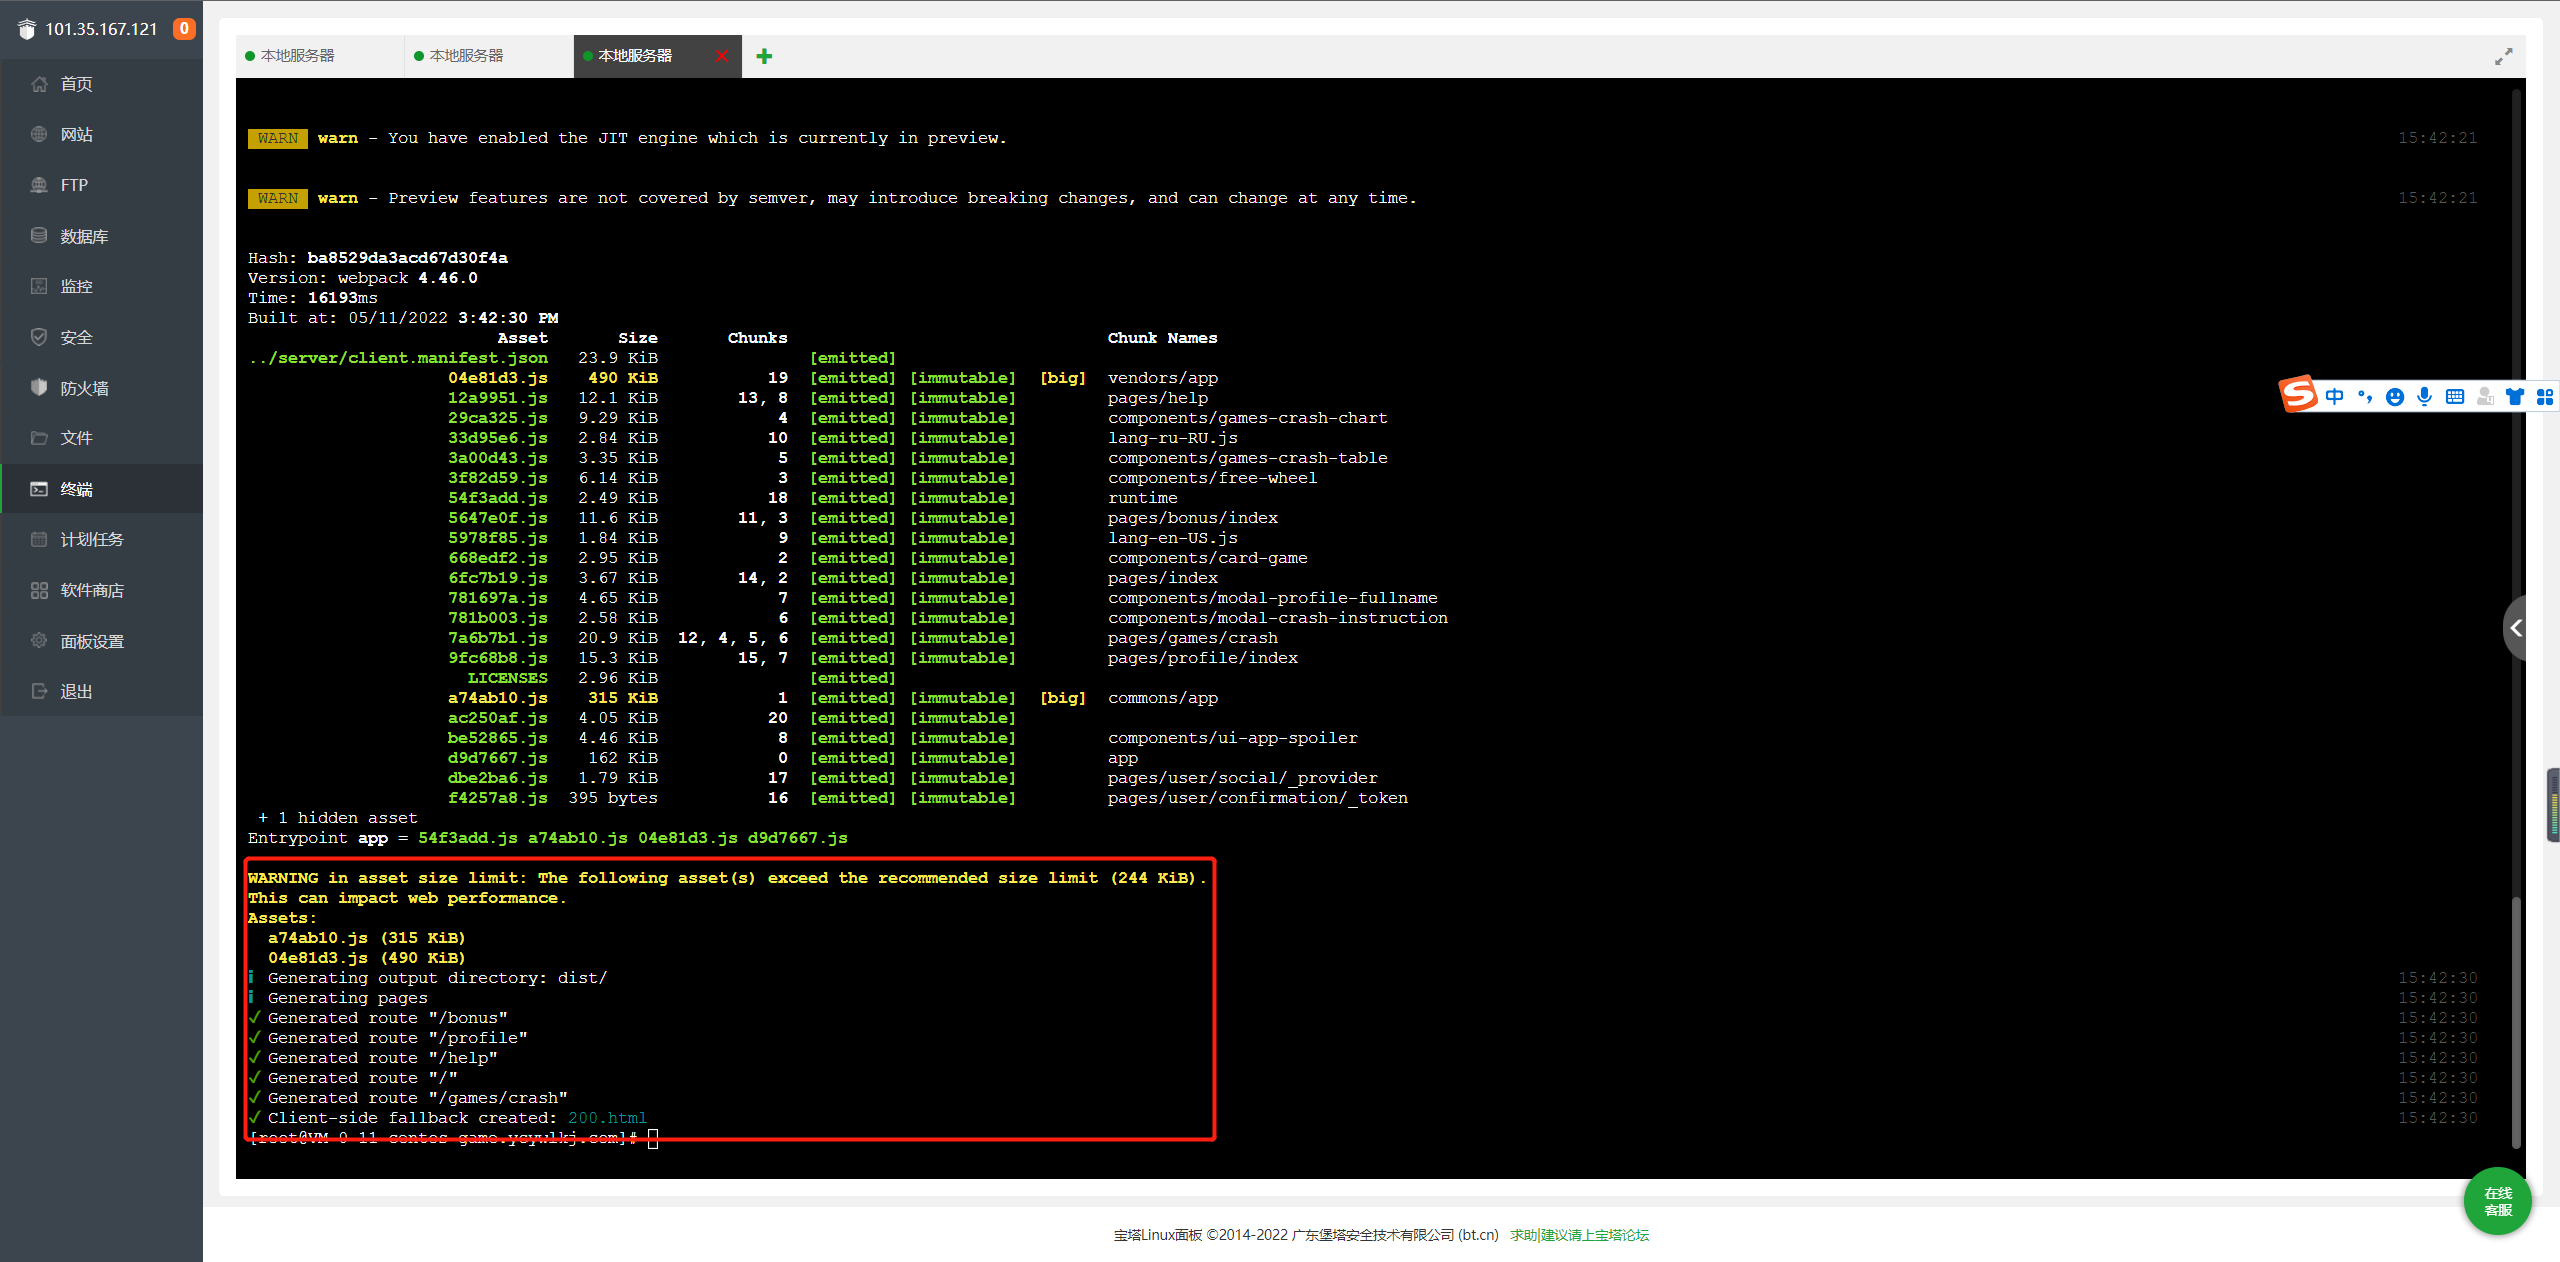Open the 文件 file manager
The height and width of the screenshot is (1262, 2560).
click(x=76, y=438)
